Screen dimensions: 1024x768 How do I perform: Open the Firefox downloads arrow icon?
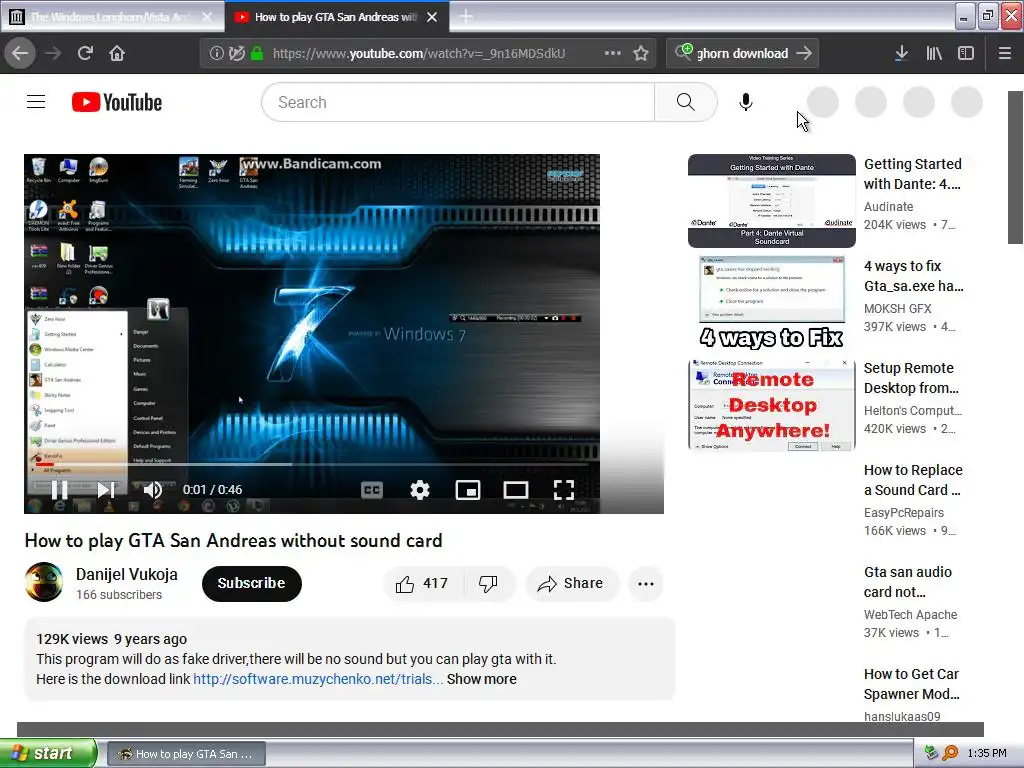tap(901, 54)
